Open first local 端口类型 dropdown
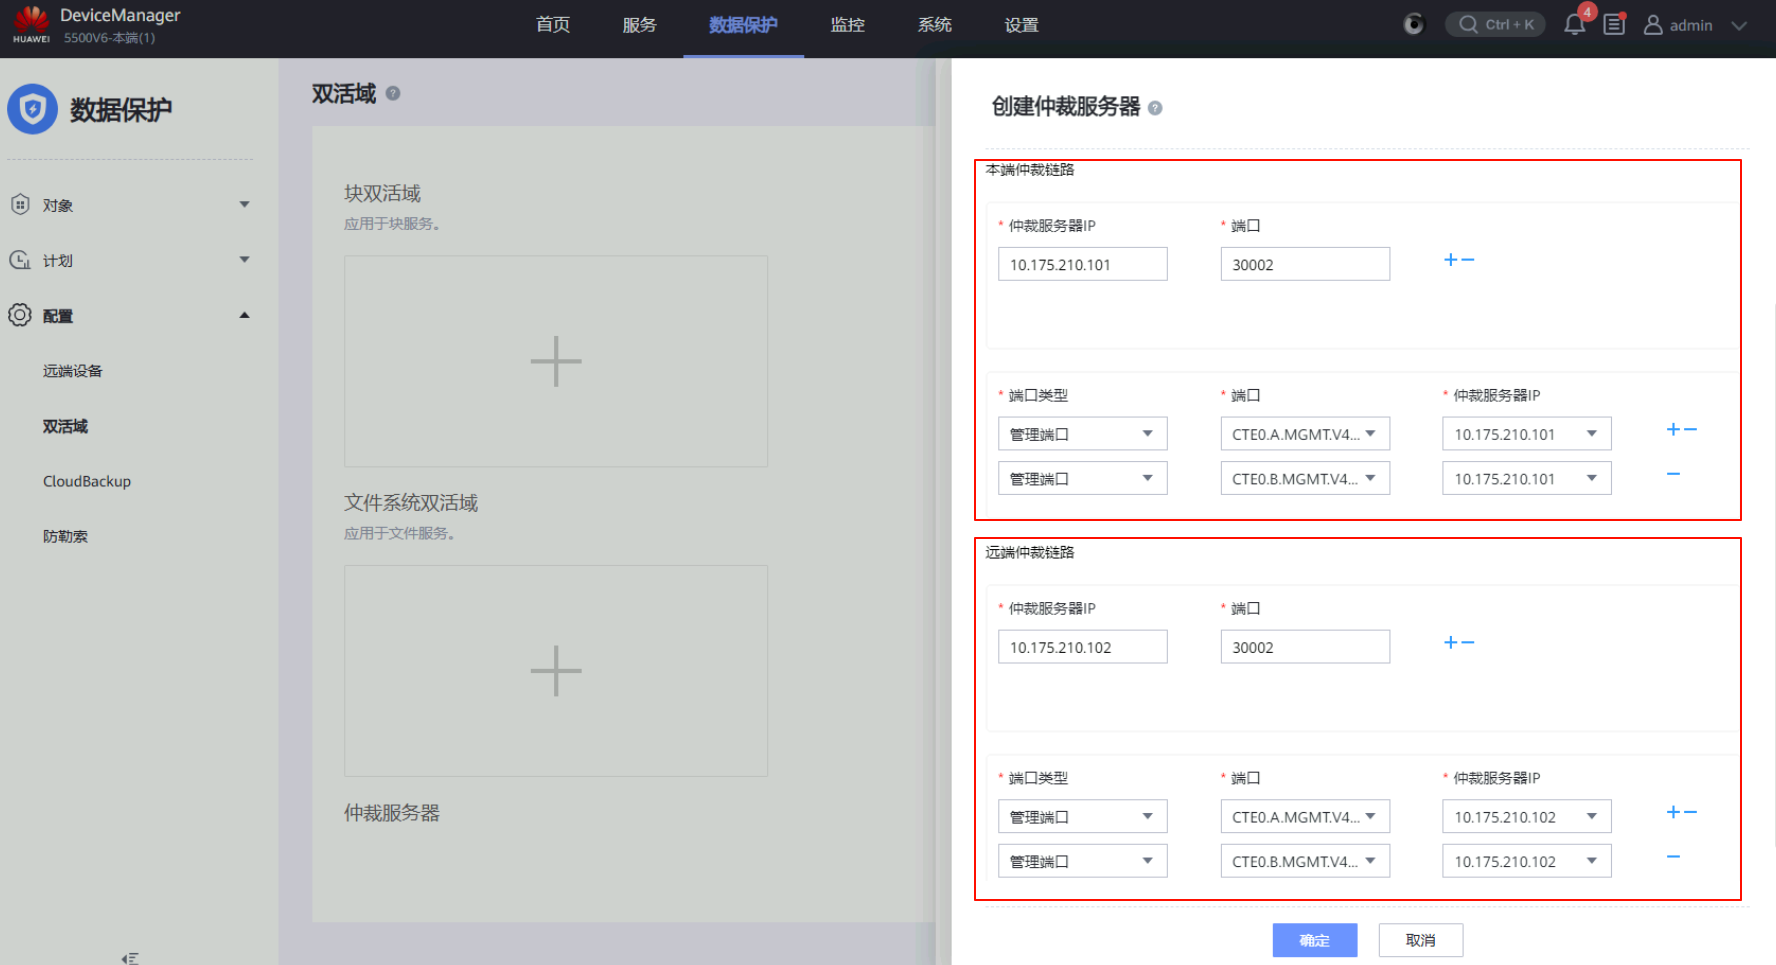Image resolution: width=1776 pixels, height=965 pixels. point(1082,434)
